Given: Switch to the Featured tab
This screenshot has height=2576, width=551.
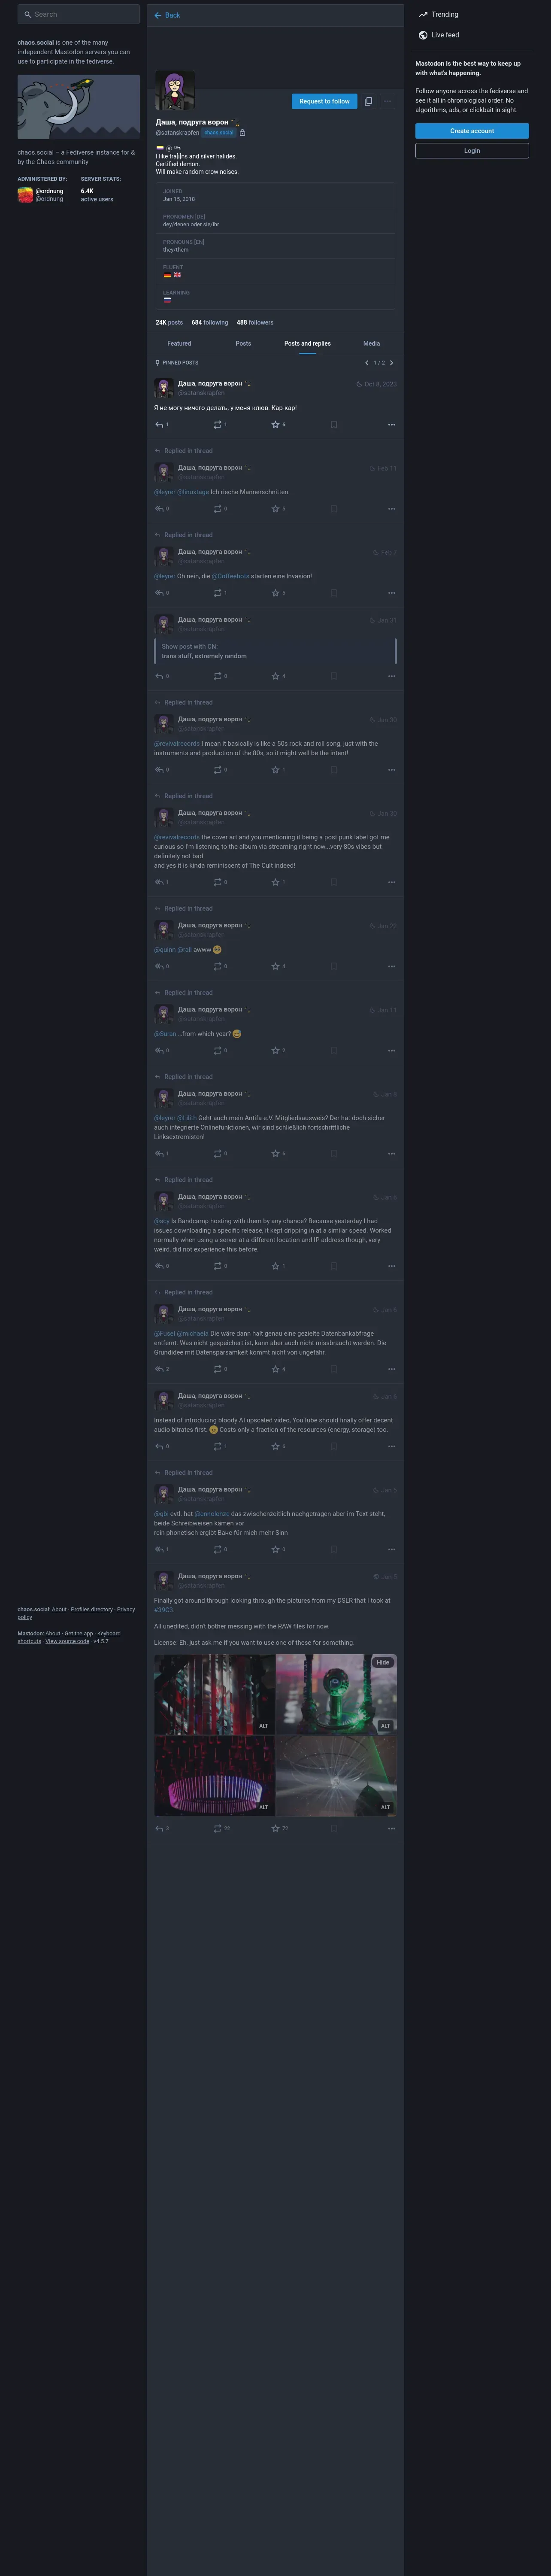Looking at the screenshot, I should coord(179,343).
